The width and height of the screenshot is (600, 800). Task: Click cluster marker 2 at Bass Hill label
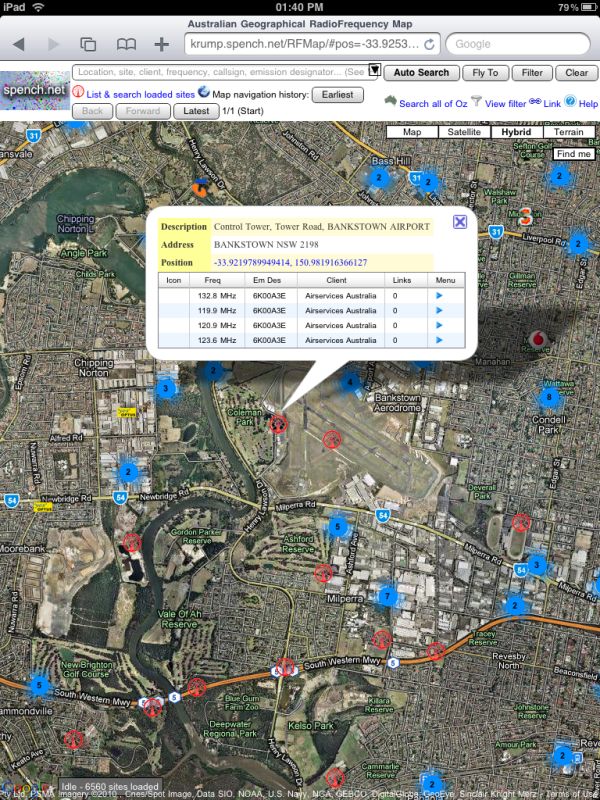[x=379, y=178]
